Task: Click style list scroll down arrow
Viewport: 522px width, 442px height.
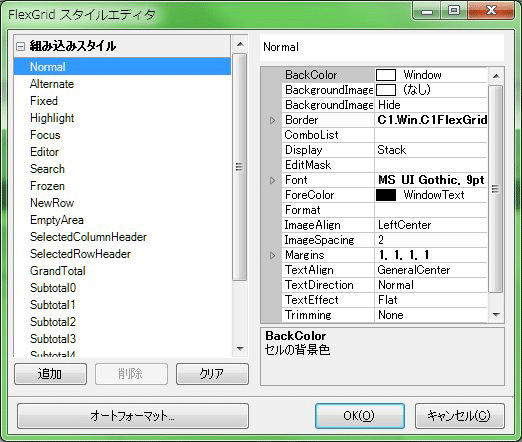Action: (240, 349)
